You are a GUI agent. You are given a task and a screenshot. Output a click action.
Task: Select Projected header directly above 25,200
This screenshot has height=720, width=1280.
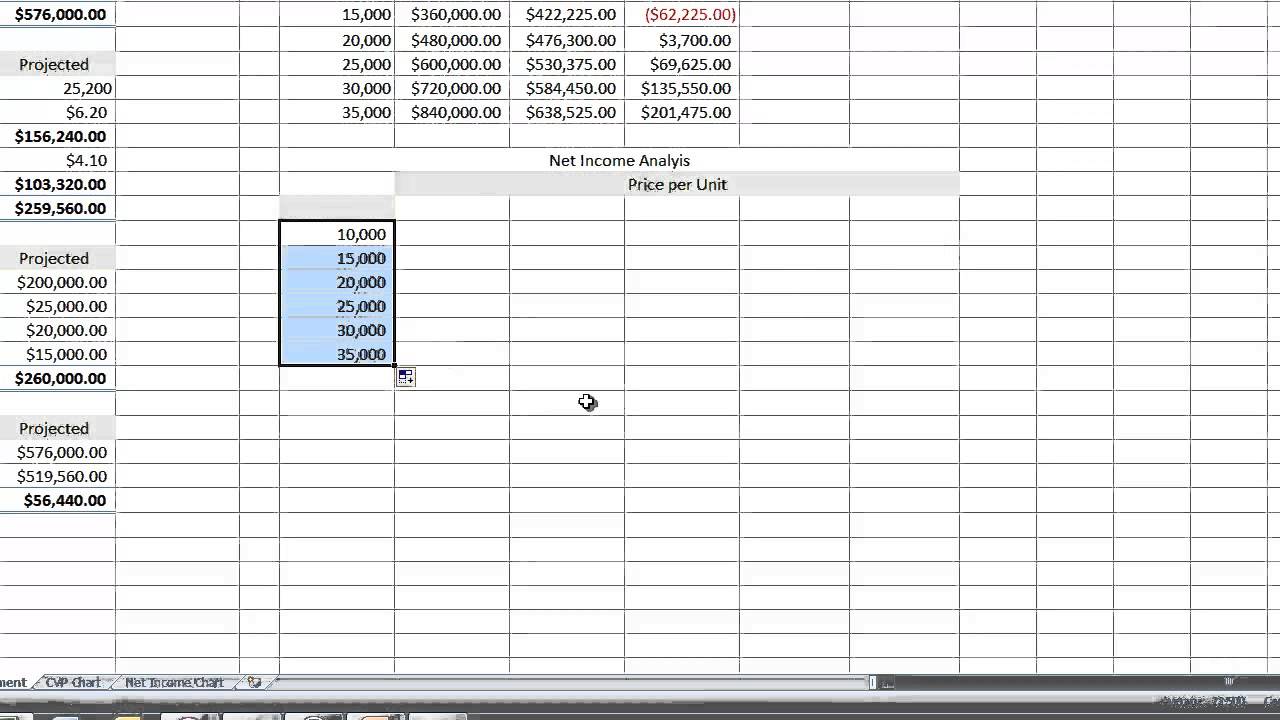(x=57, y=64)
